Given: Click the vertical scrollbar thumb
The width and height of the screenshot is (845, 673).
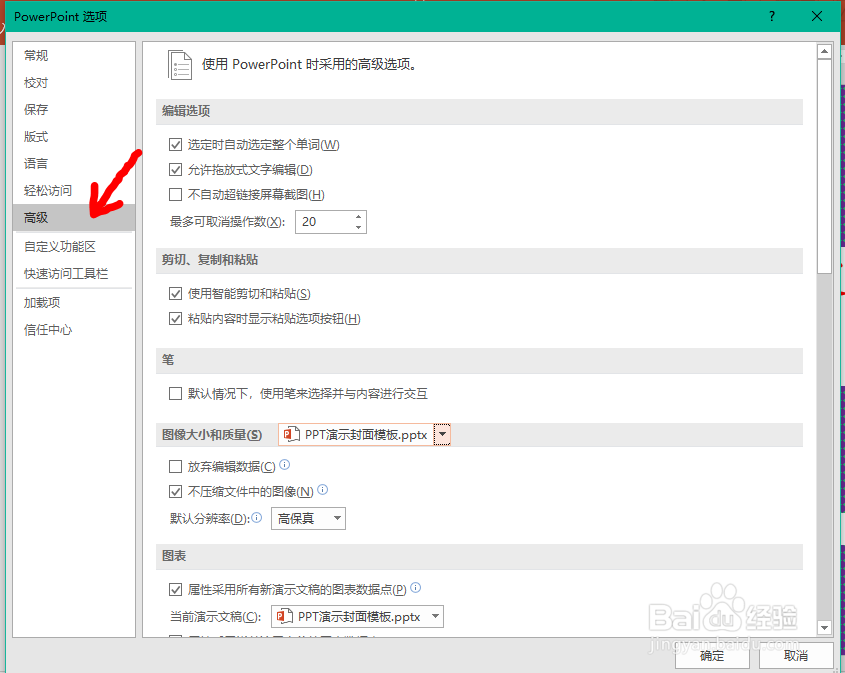Looking at the screenshot, I should pos(824,166).
